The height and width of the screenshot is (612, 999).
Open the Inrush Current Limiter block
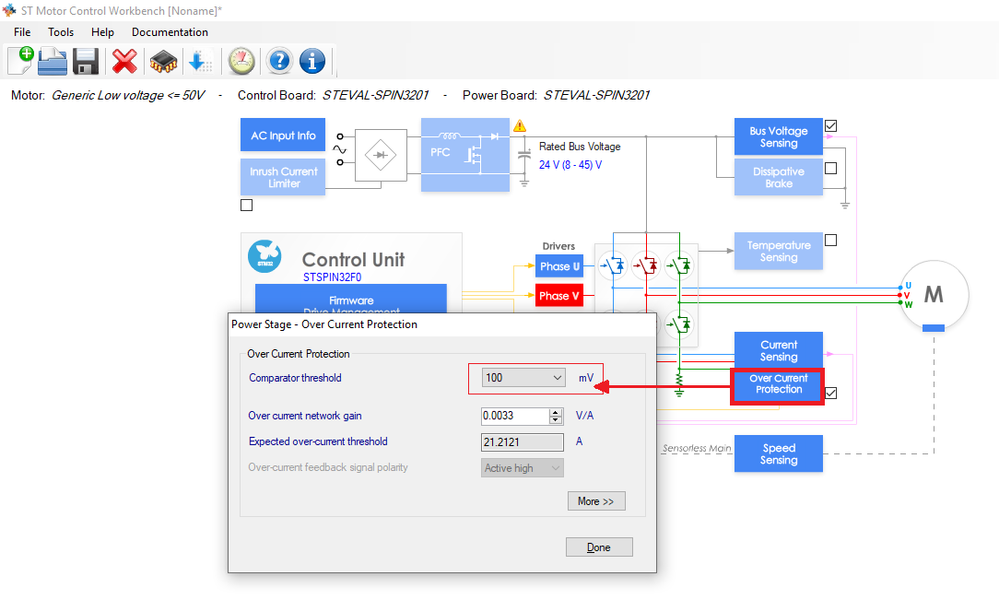click(283, 177)
